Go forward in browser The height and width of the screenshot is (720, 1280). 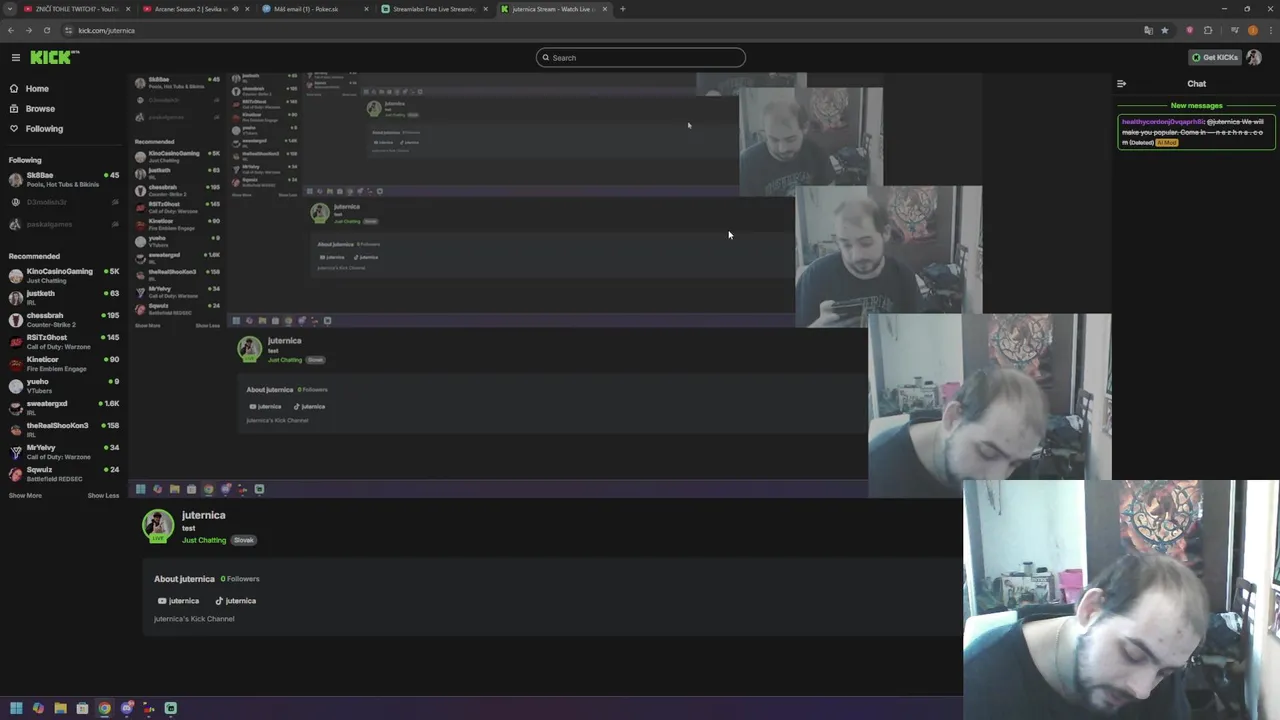click(28, 30)
